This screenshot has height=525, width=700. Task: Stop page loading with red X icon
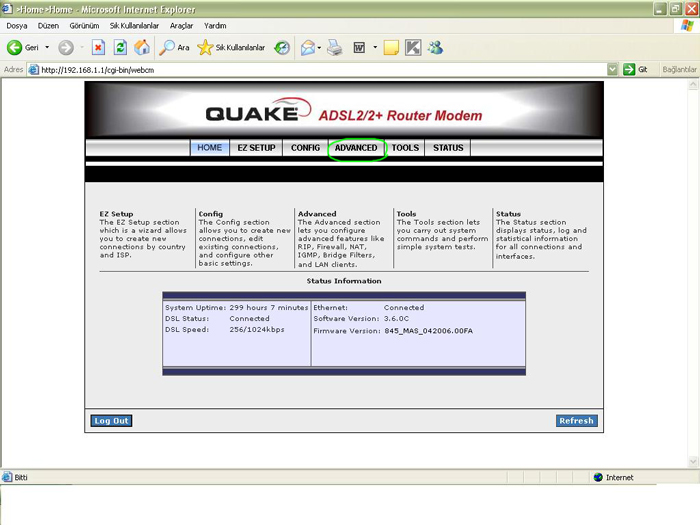(x=98, y=47)
